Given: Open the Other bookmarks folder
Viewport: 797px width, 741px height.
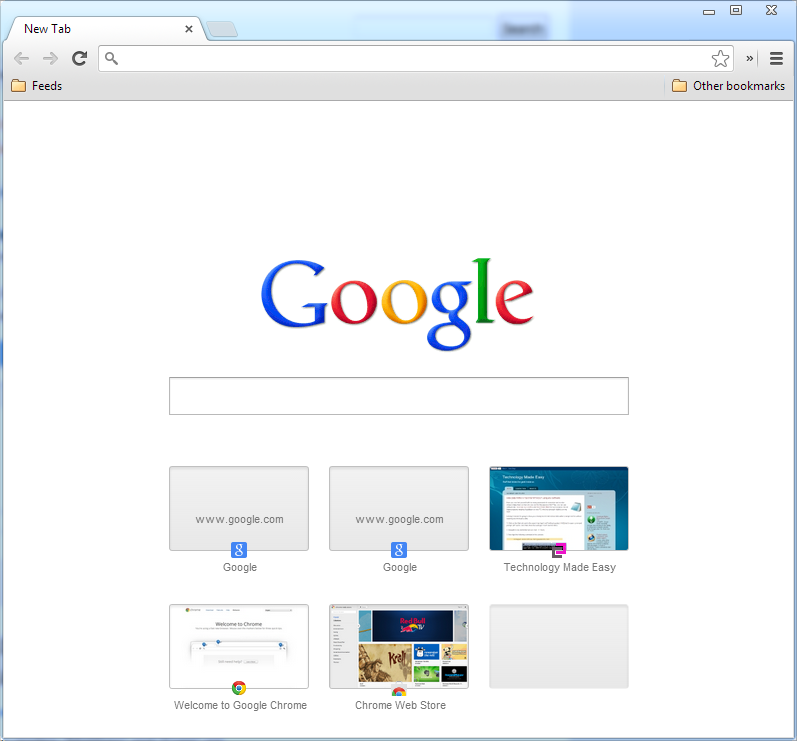Looking at the screenshot, I should (x=728, y=85).
